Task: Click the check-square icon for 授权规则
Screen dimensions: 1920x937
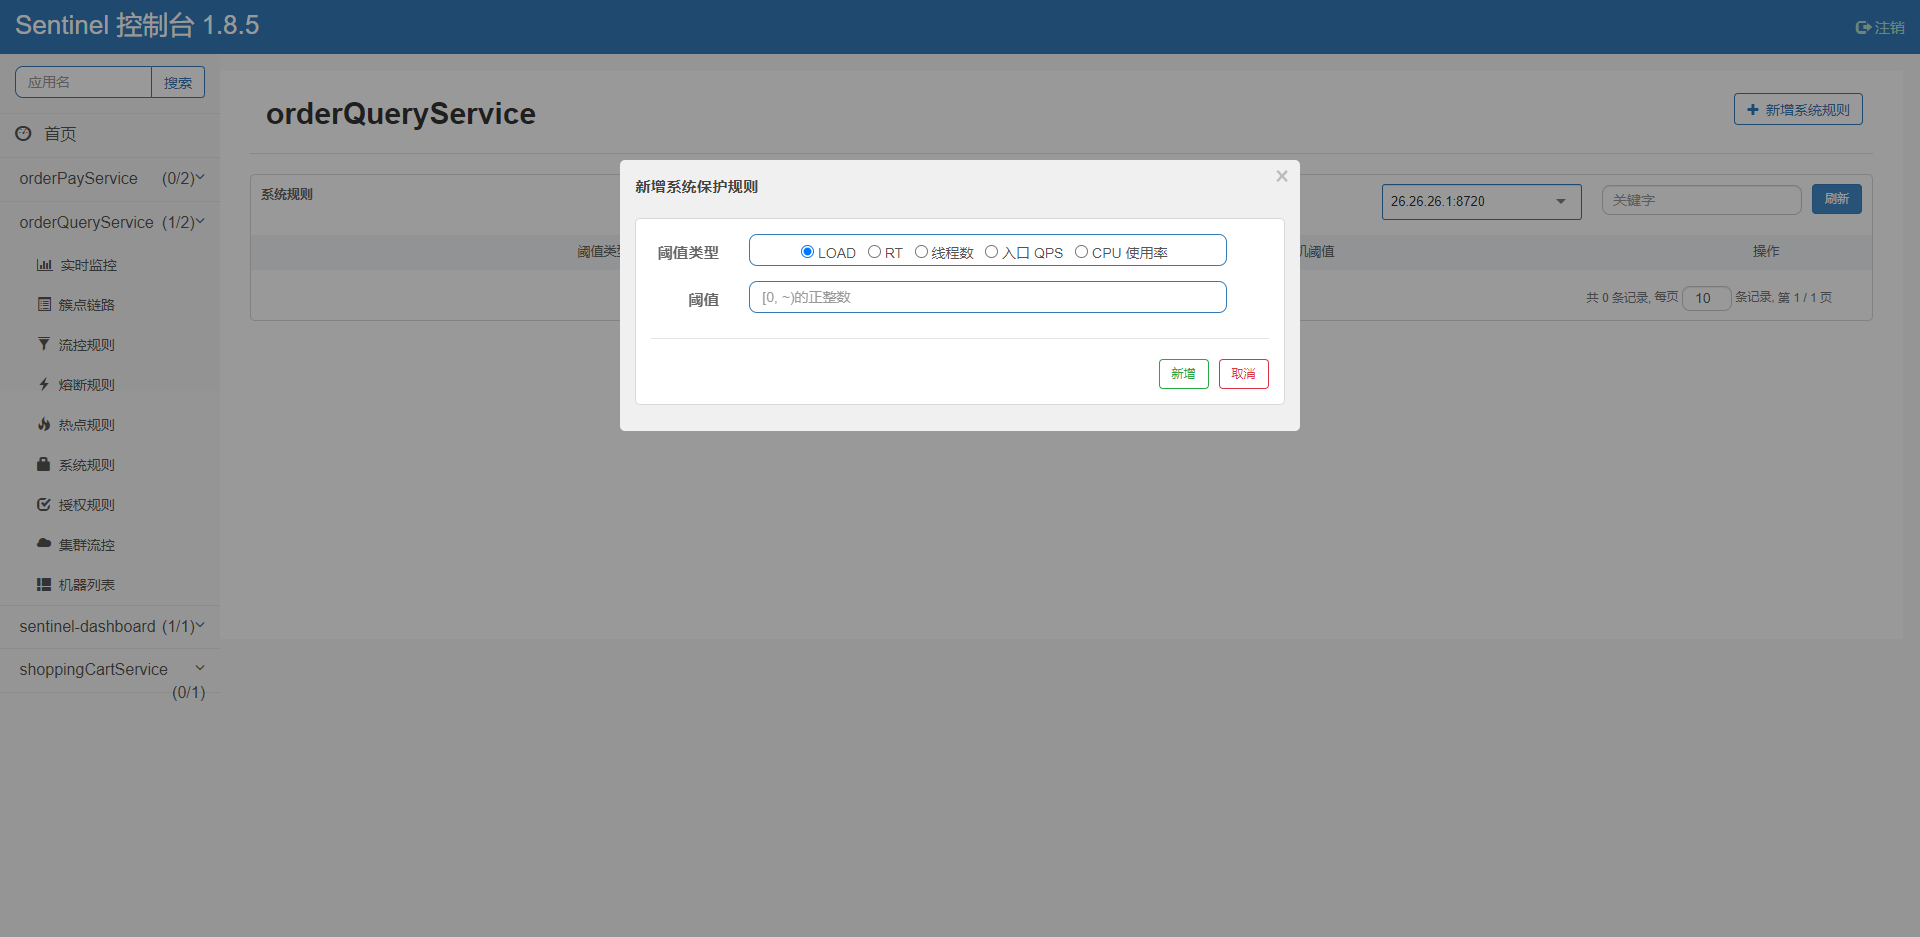Action: click(x=44, y=504)
